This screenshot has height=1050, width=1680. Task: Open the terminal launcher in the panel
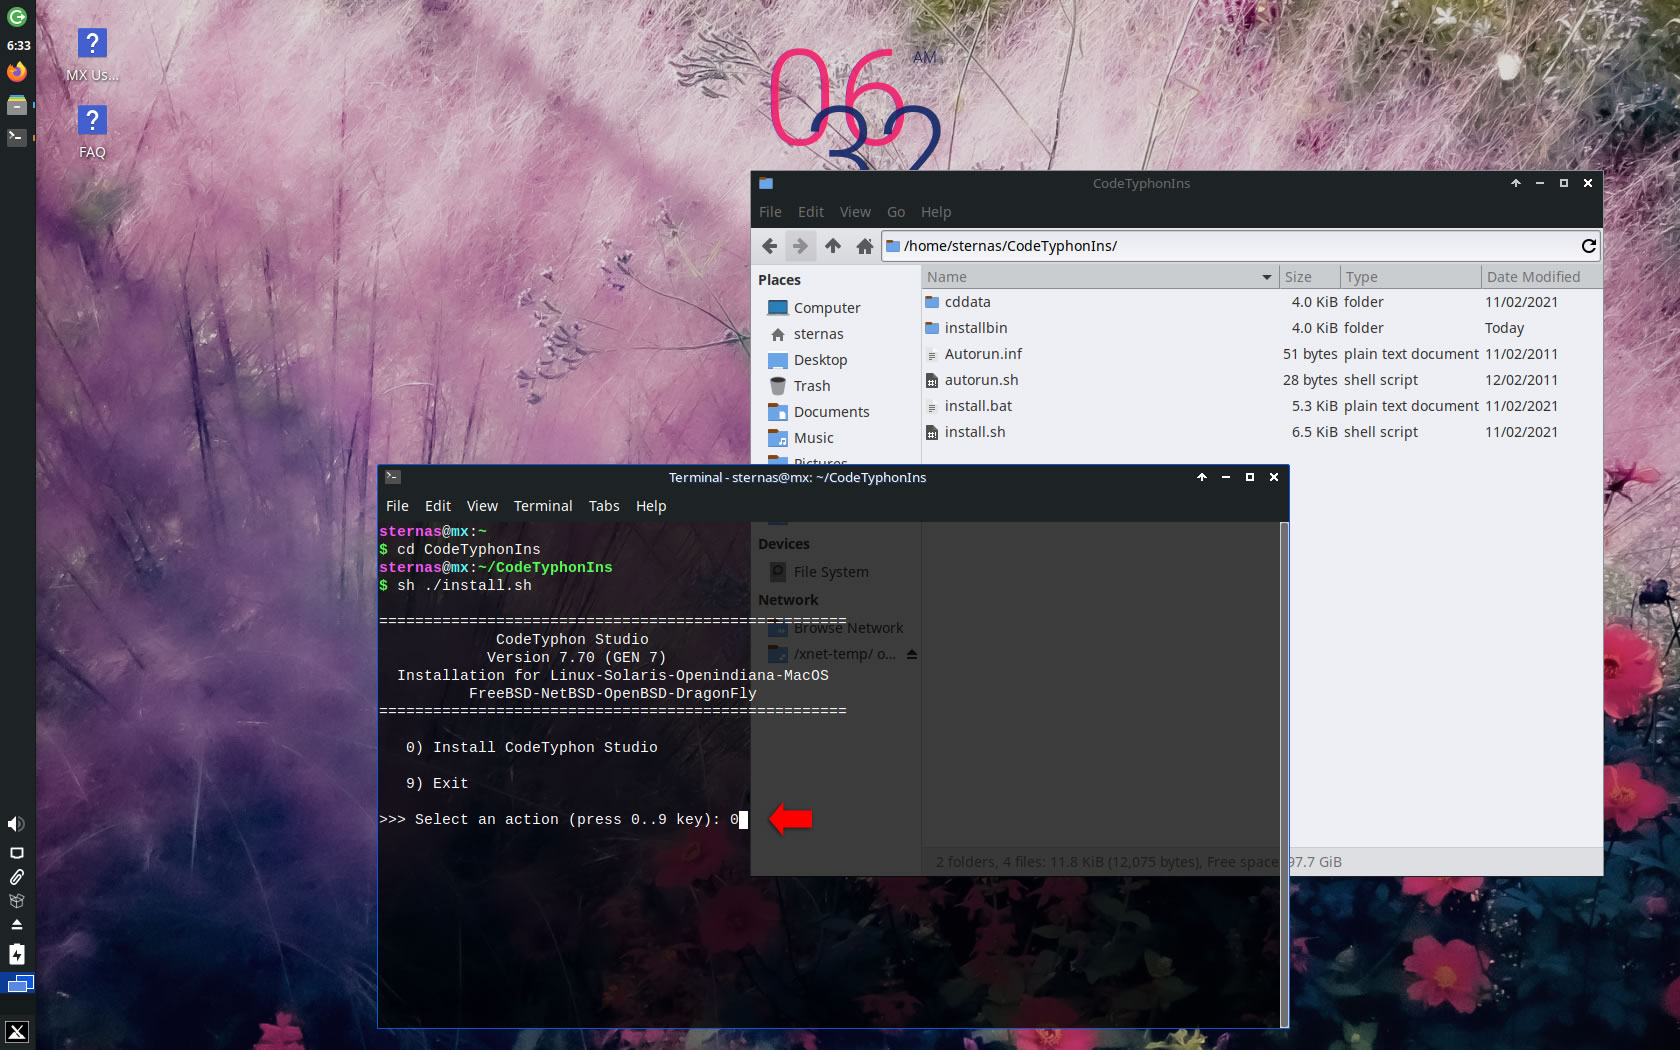click(x=17, y=137)
